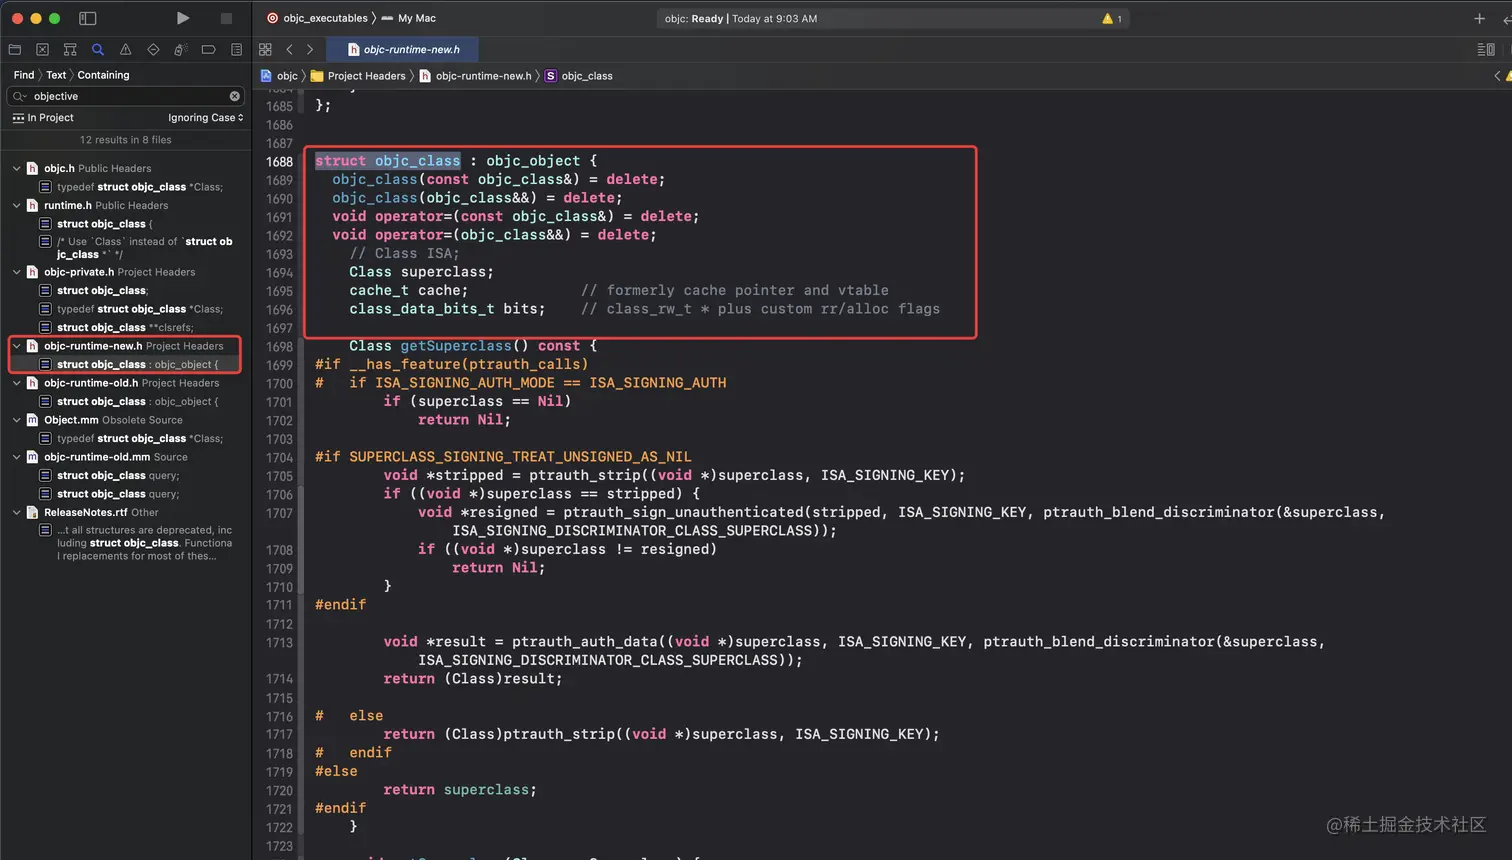Select the objc-runtime-old.mm Source file row
This screenshot has height=860, width=1512.
[x=126, y=457]
